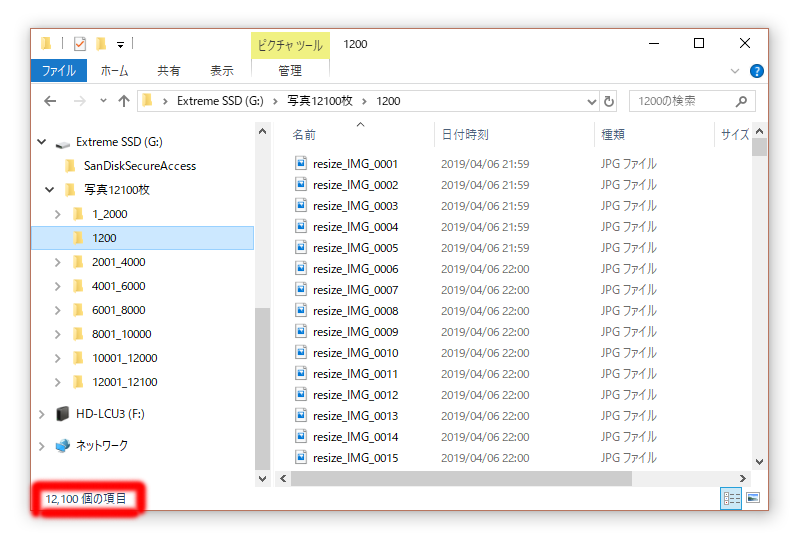Select HD-LCU3 (F:) drive
Viewport: 800px width, 550px height.
[110, 414]
